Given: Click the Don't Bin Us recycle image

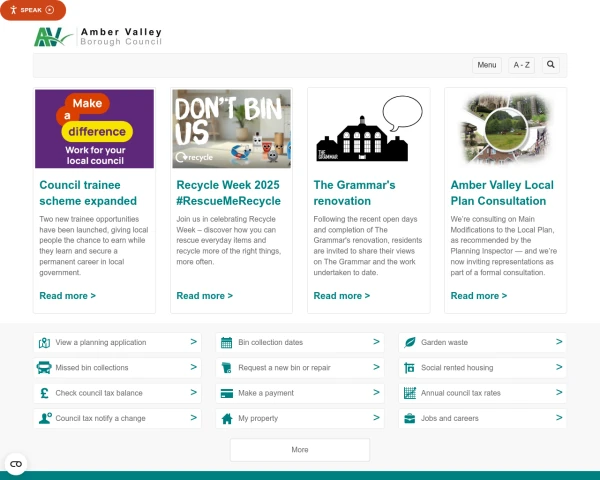Looking at the screenshot, I should (231, 128).
